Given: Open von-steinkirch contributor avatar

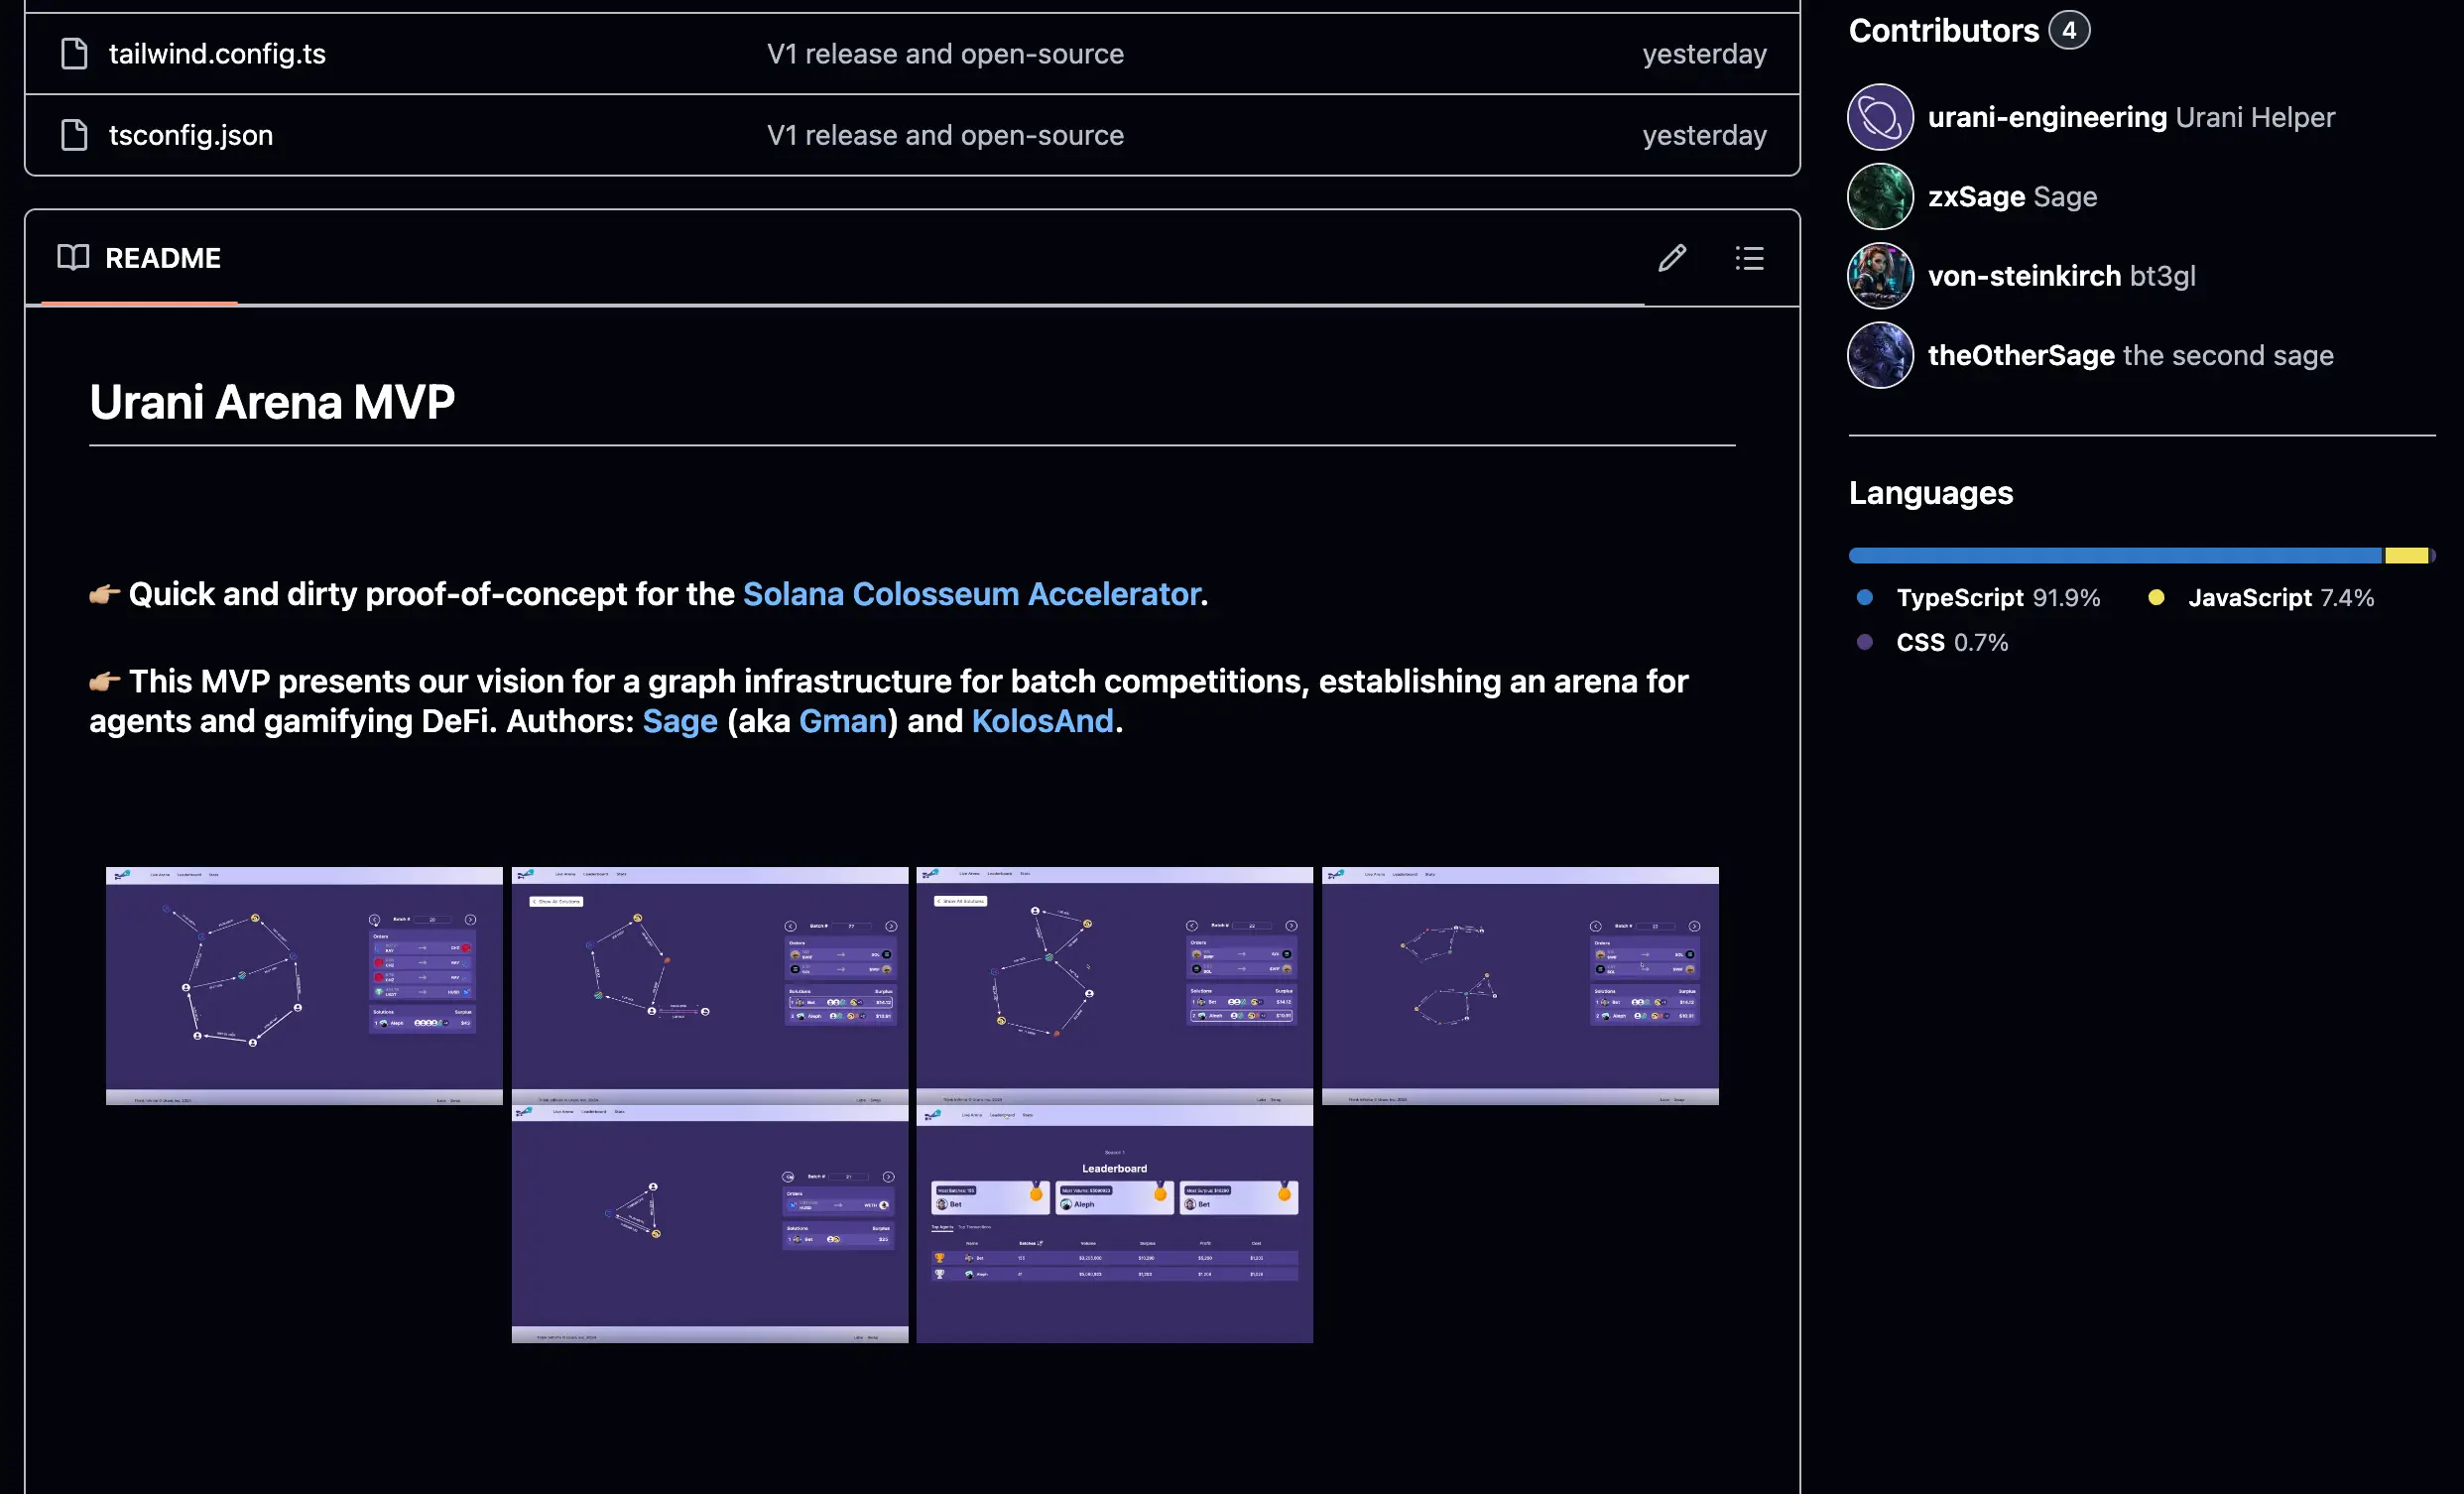Looking at the screenshot, I should point(1880,276).
